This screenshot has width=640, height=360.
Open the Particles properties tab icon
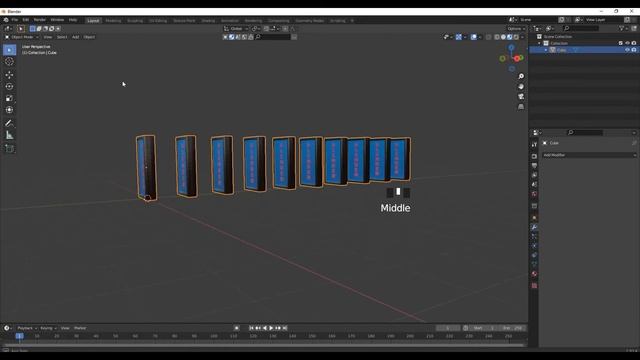tap(534, 236)
